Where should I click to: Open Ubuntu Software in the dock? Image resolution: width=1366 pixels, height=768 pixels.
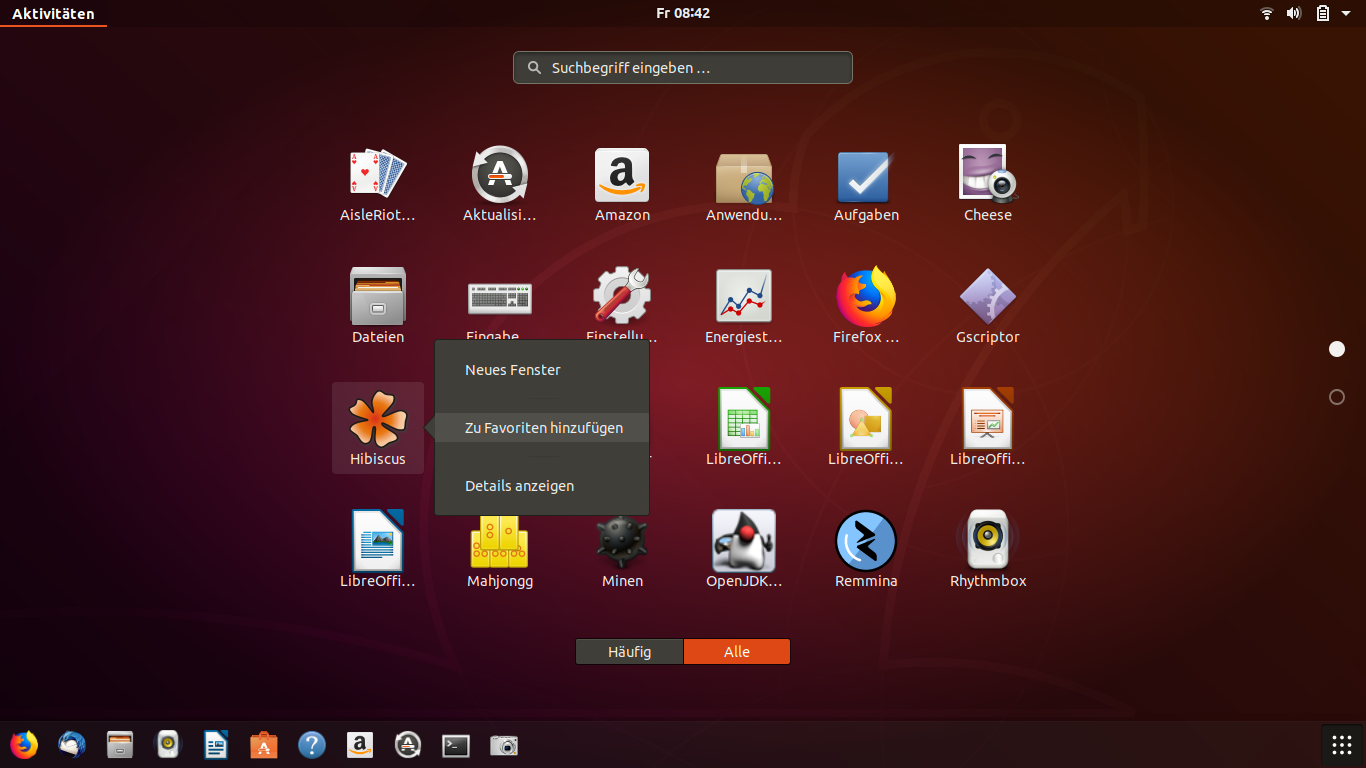pyautogui.click(x=264, y=745)
